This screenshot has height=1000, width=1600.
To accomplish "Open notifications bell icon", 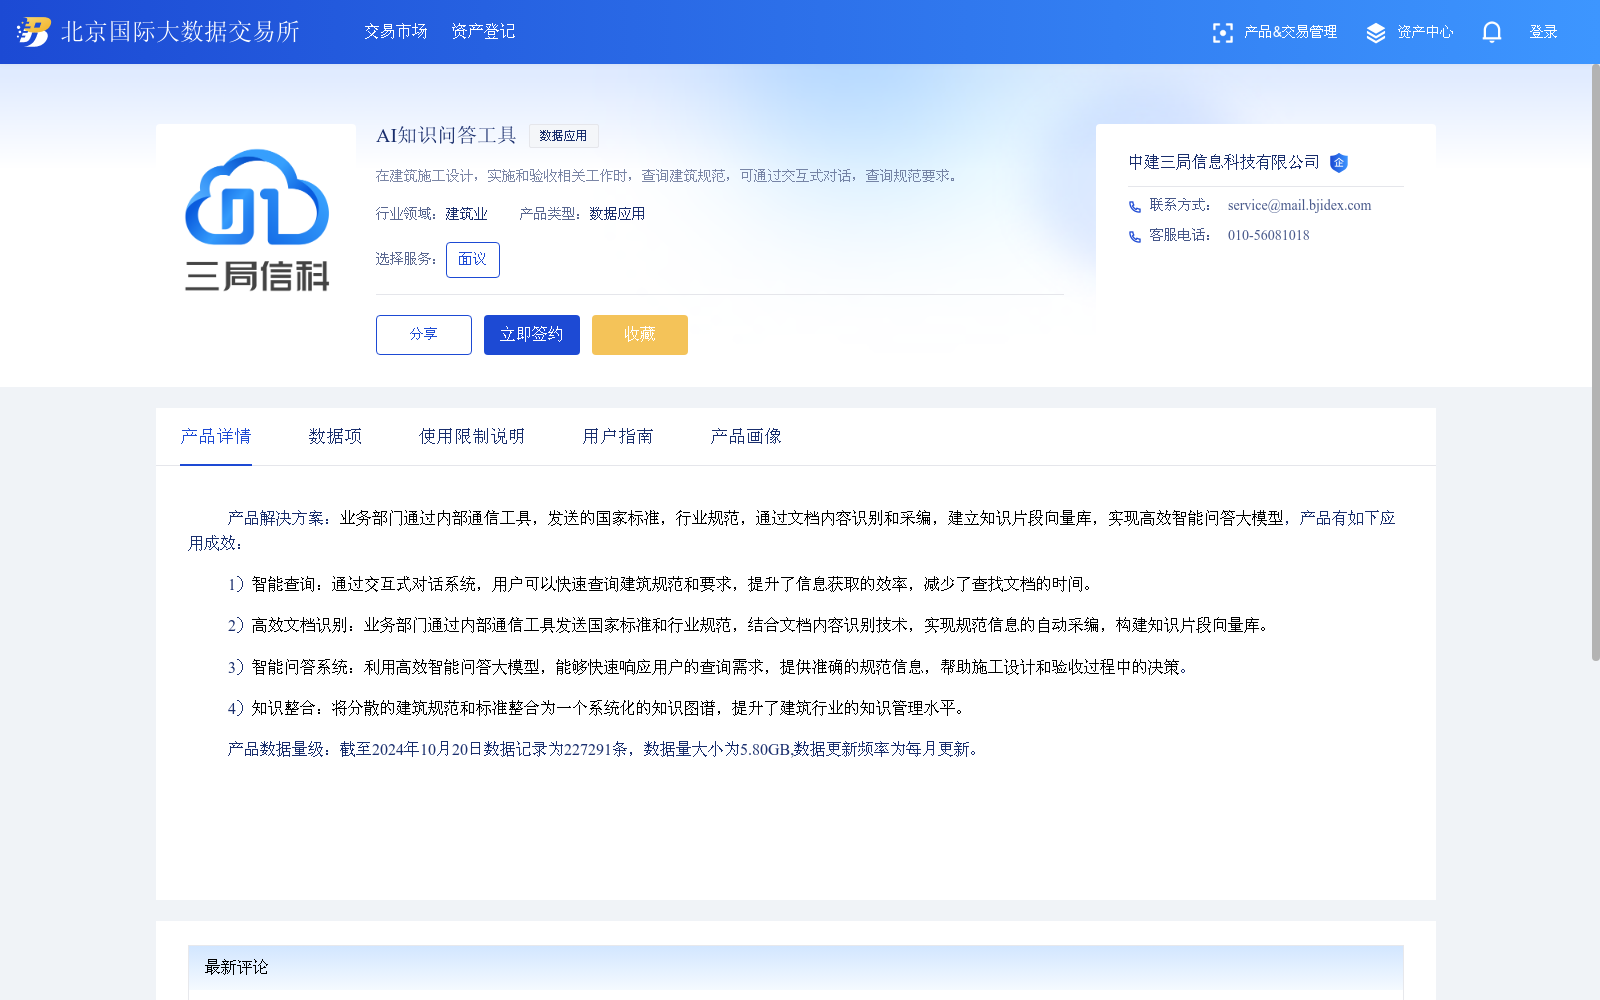I will point(1492,32).
